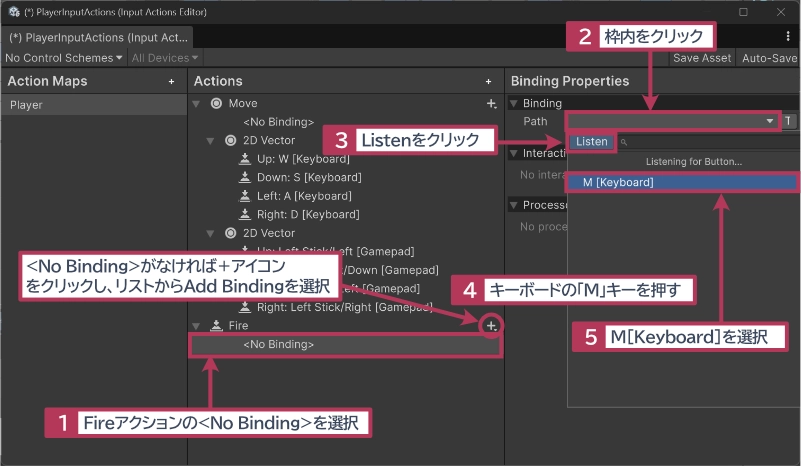The width and height of the screenshot is (801, 466).
Task: Toggle the Listen button for input
Action: (592, 142)
